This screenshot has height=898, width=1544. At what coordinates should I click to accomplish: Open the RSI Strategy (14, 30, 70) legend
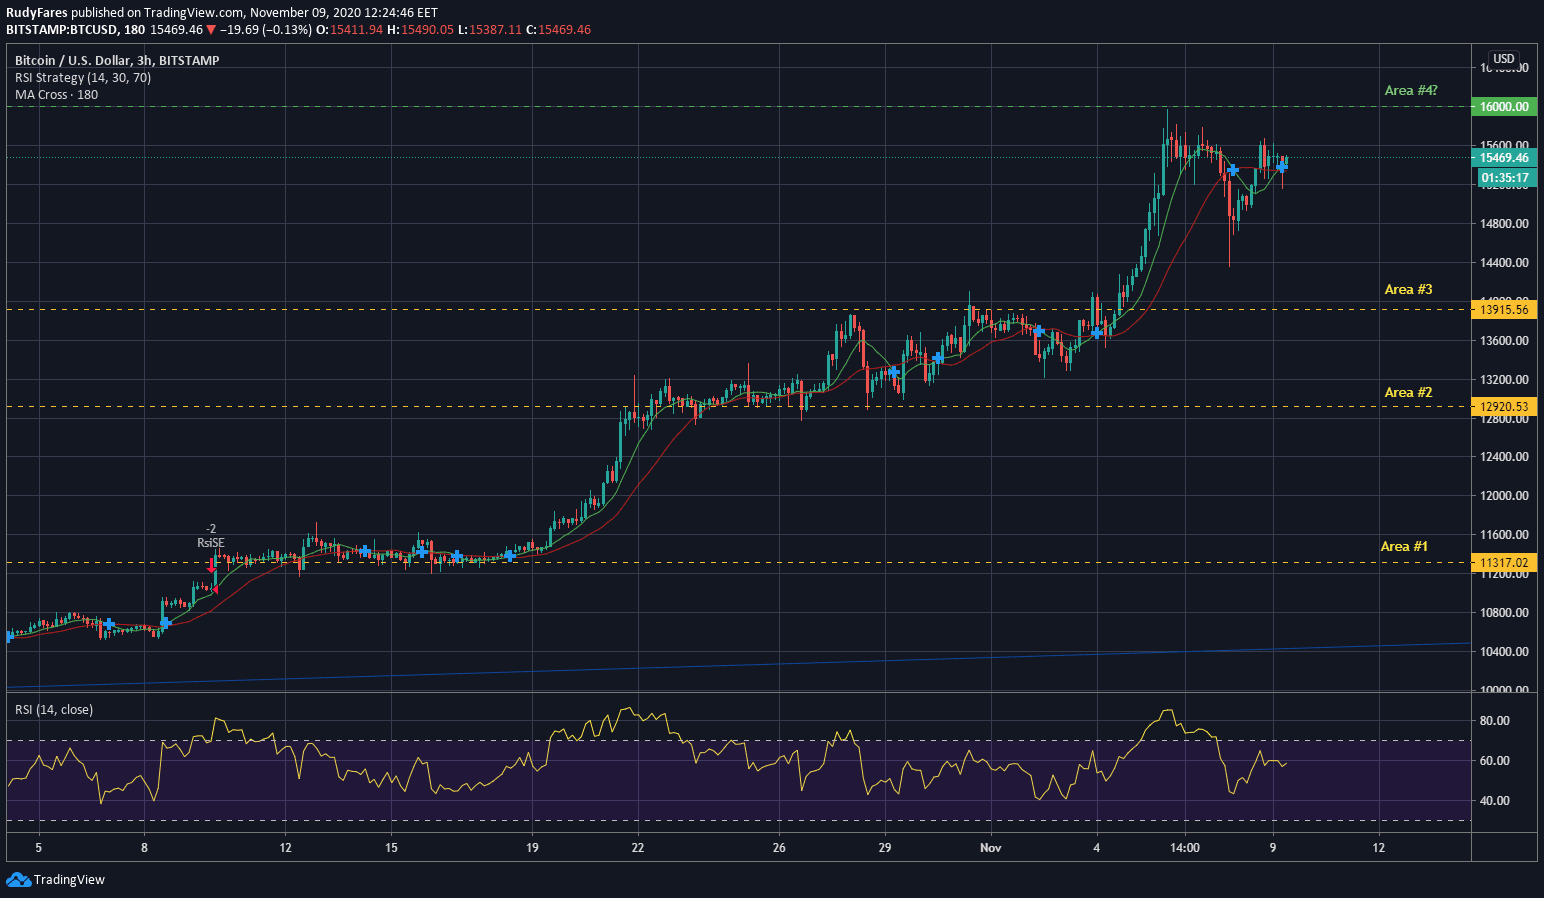[x=83, y=78]
